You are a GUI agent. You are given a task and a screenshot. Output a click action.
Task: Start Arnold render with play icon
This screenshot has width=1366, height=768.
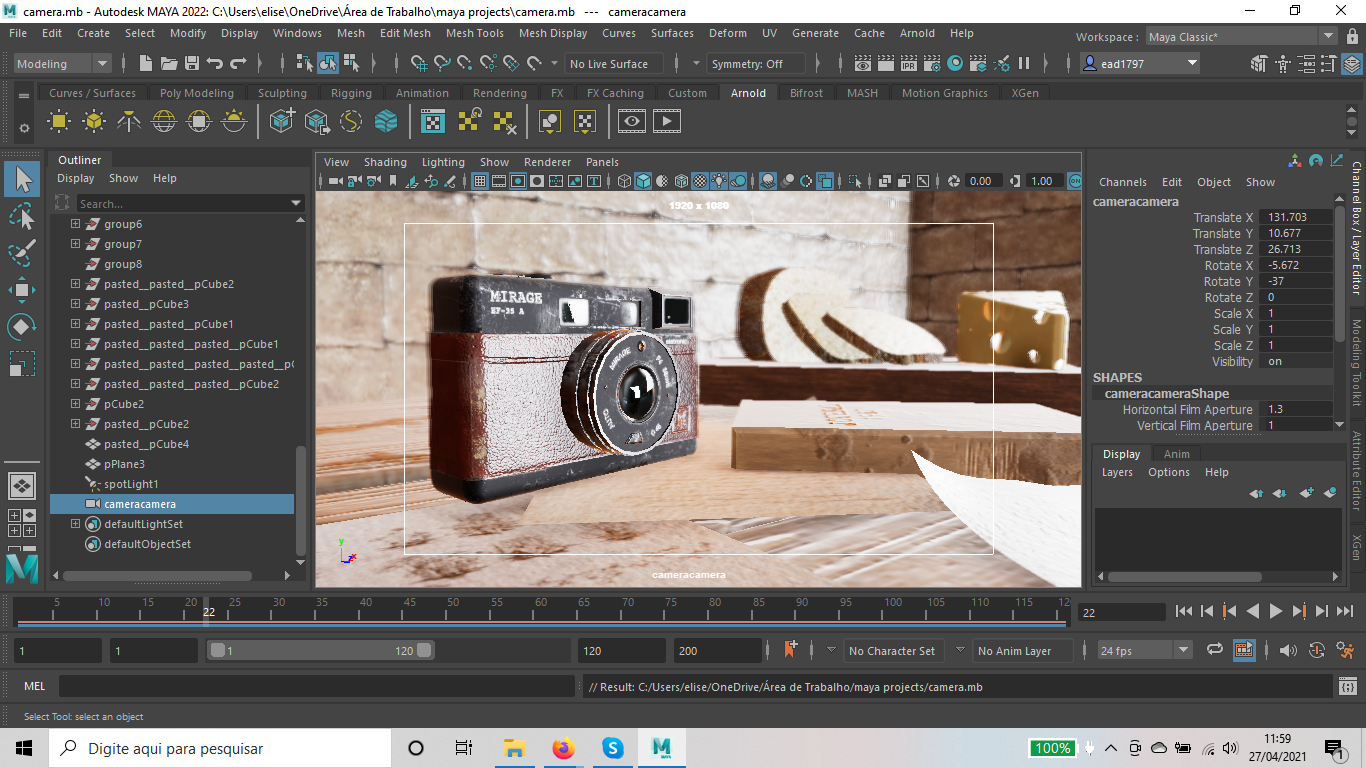click(666, 122)
